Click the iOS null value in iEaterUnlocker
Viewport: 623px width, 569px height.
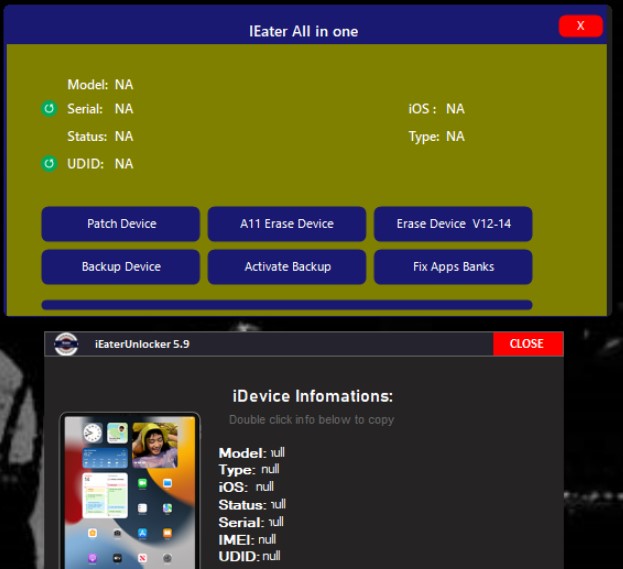click(265, 487)
